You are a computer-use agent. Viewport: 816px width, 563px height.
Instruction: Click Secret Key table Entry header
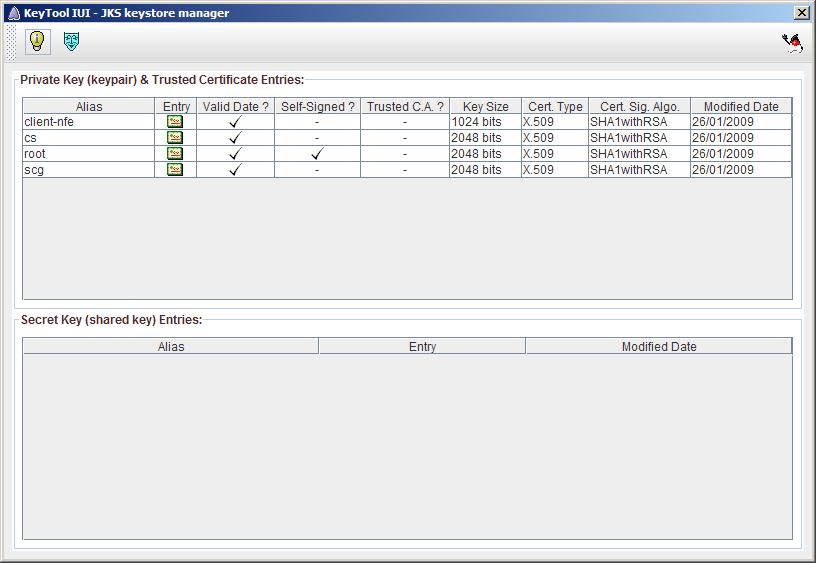tap(422, 346)
